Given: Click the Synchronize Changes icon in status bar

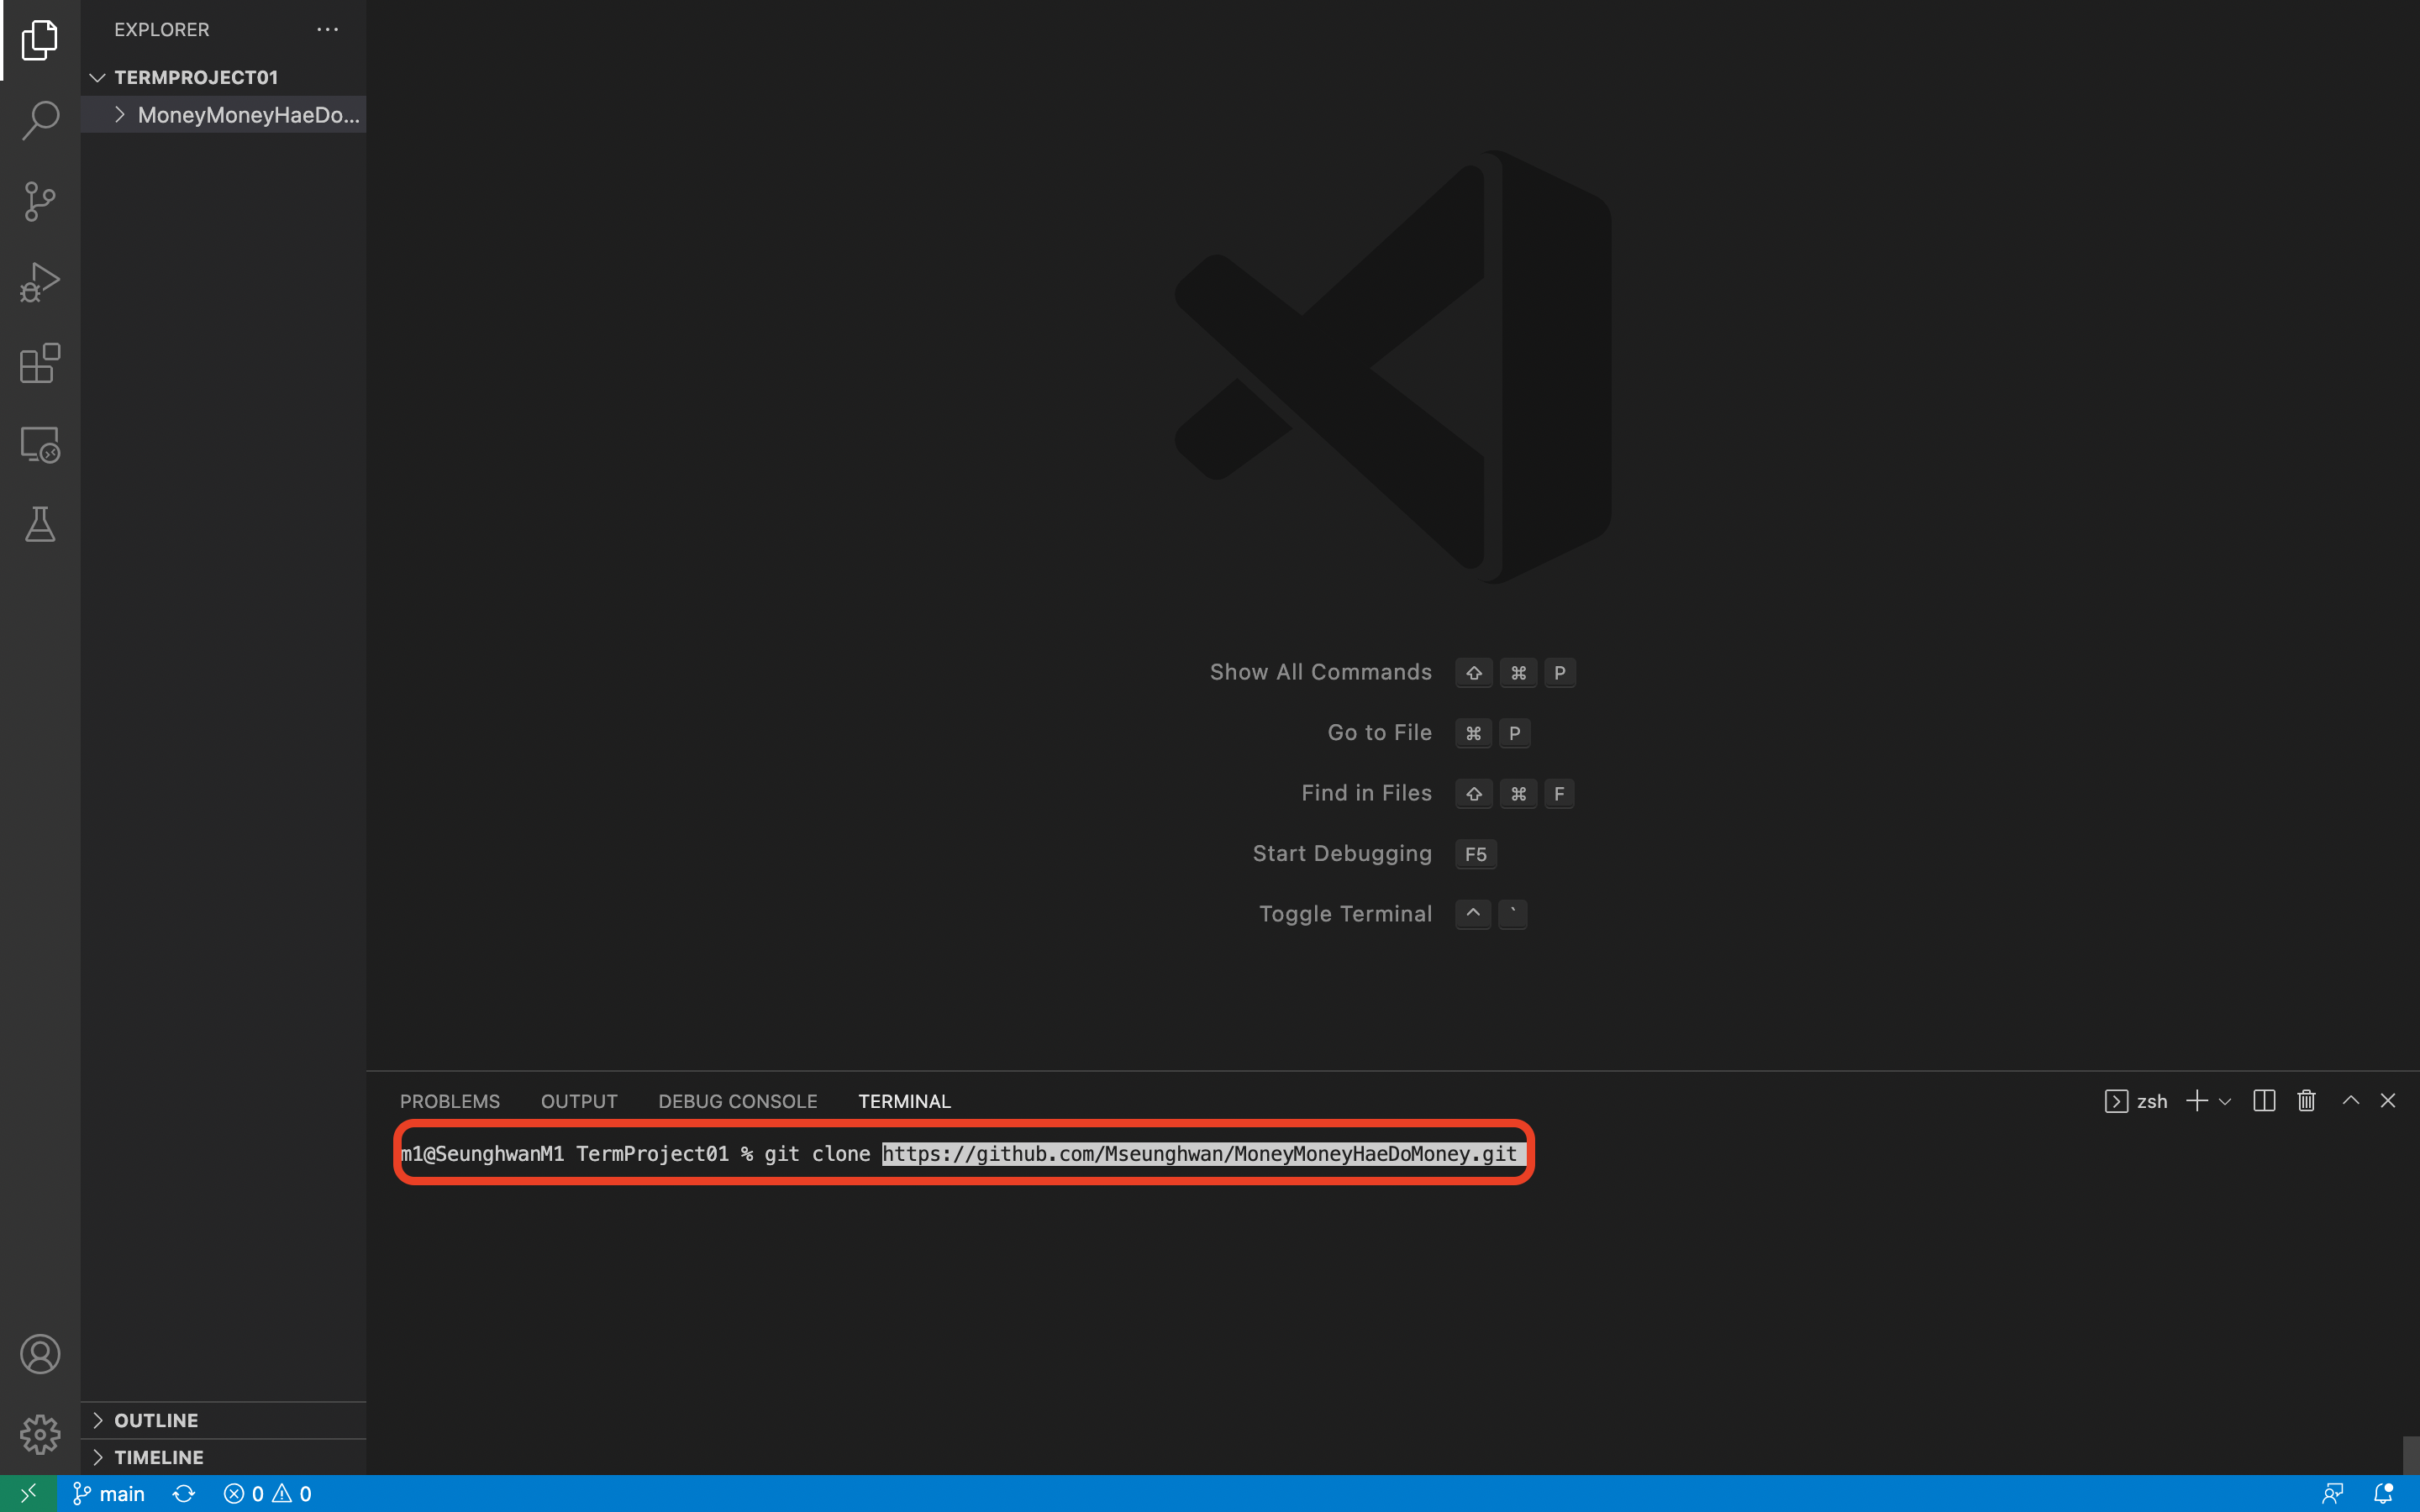Looking at the screenshot, I should coord(184,1493).
